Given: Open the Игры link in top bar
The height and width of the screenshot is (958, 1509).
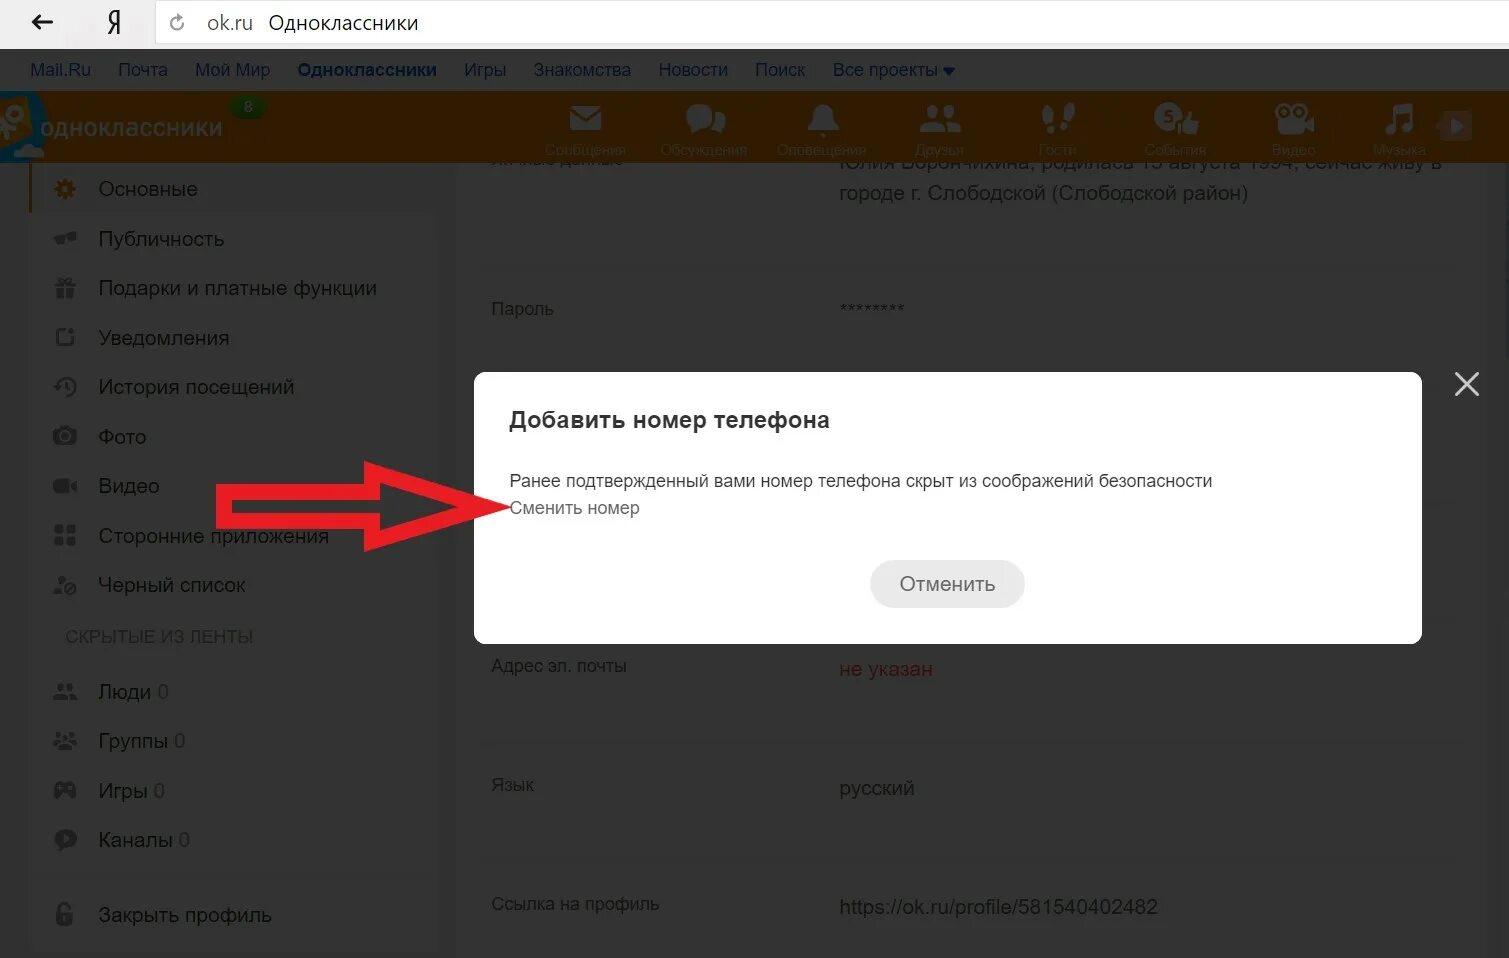Looking at the screenshot, I should [485, 70].
